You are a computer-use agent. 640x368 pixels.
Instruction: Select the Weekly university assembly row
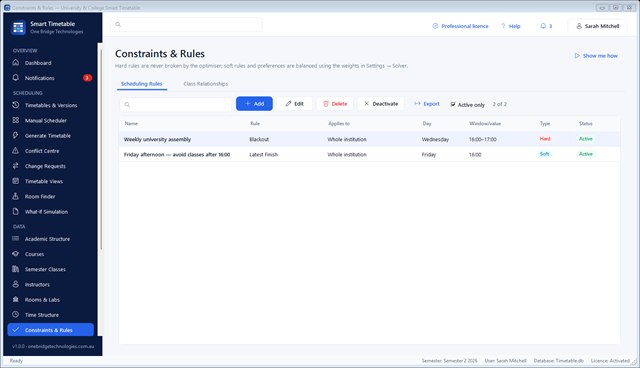(369, 139)
